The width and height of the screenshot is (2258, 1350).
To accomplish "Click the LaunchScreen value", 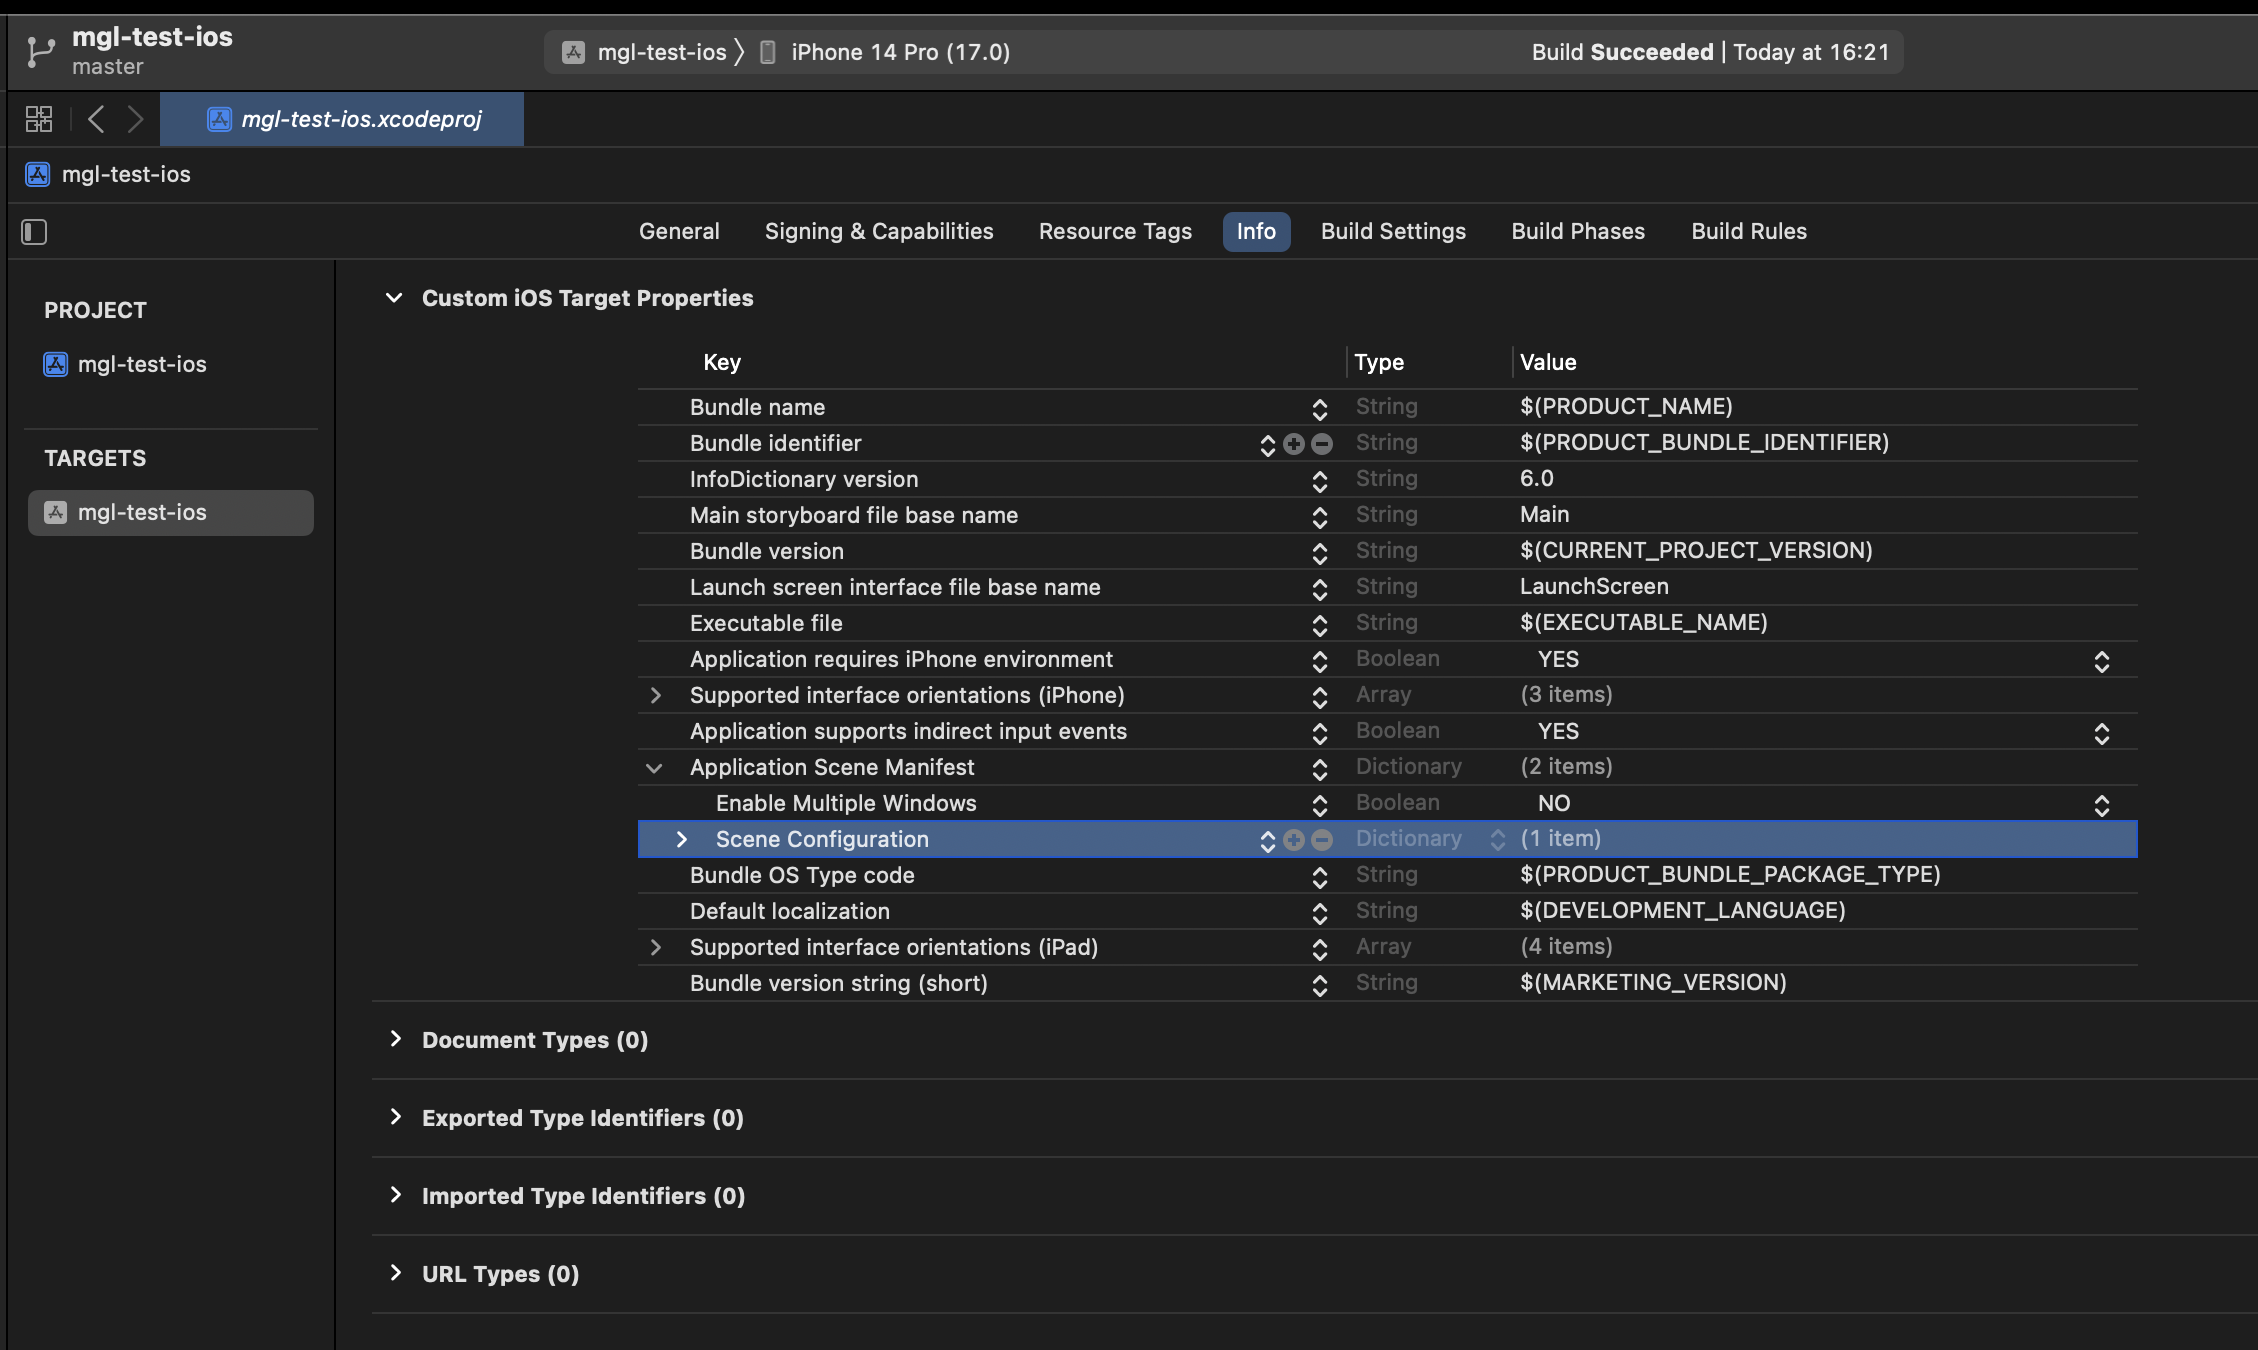I will (1594, 586).
